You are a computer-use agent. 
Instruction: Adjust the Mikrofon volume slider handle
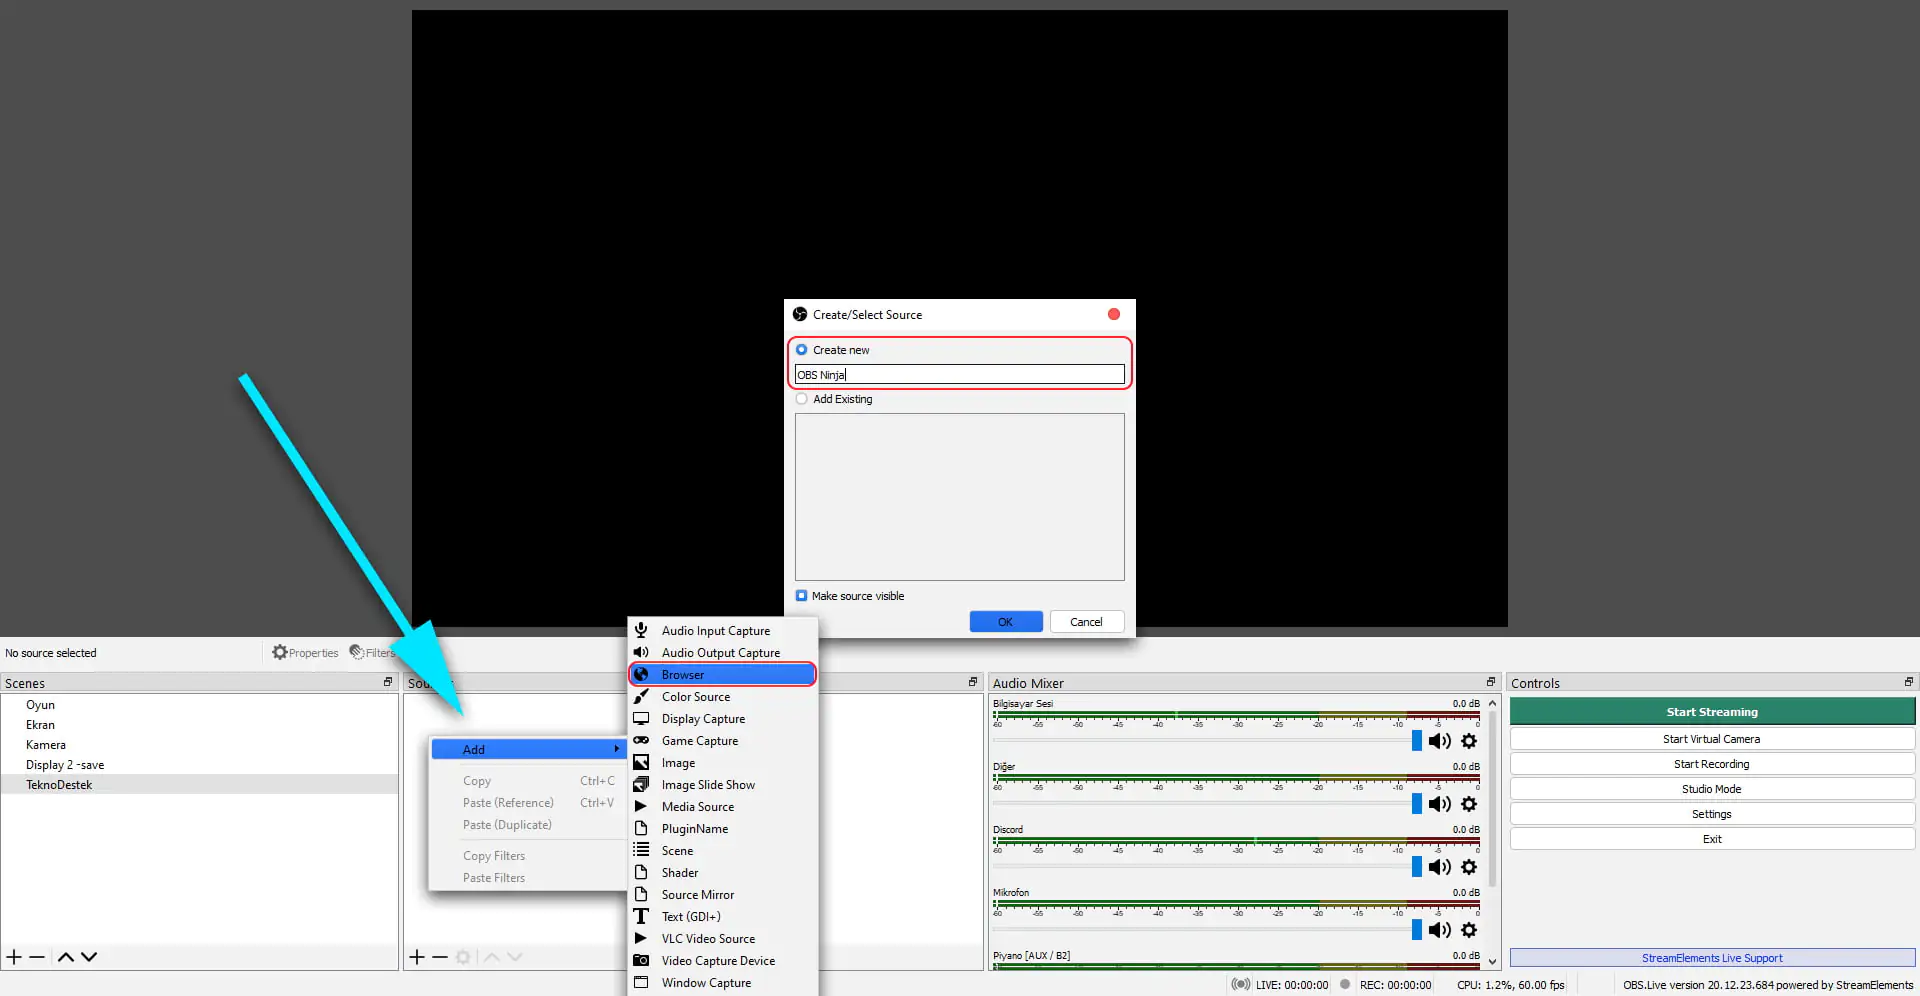[x=1417, y=930]
